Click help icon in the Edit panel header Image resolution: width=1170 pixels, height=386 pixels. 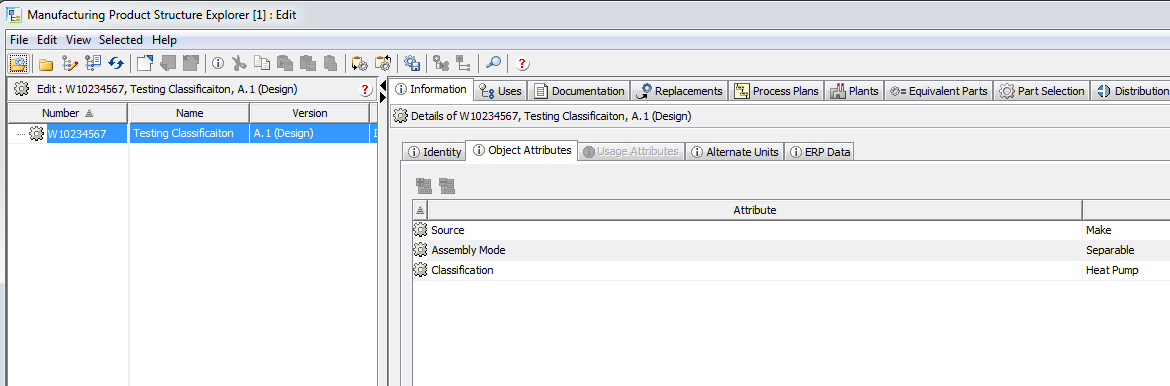(x=366, y=90)
